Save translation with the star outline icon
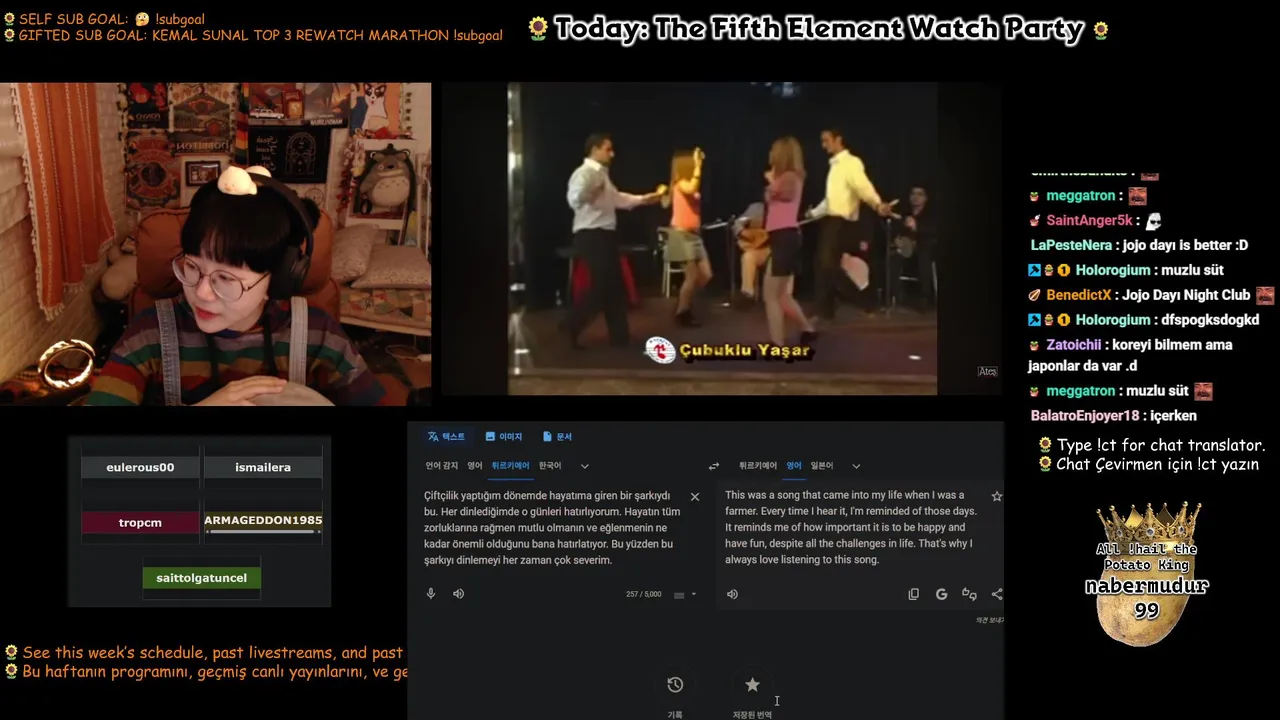Image resolution: width=1280 pixels, height=720 pixels. pyautogui.click(x=996, y=496)
